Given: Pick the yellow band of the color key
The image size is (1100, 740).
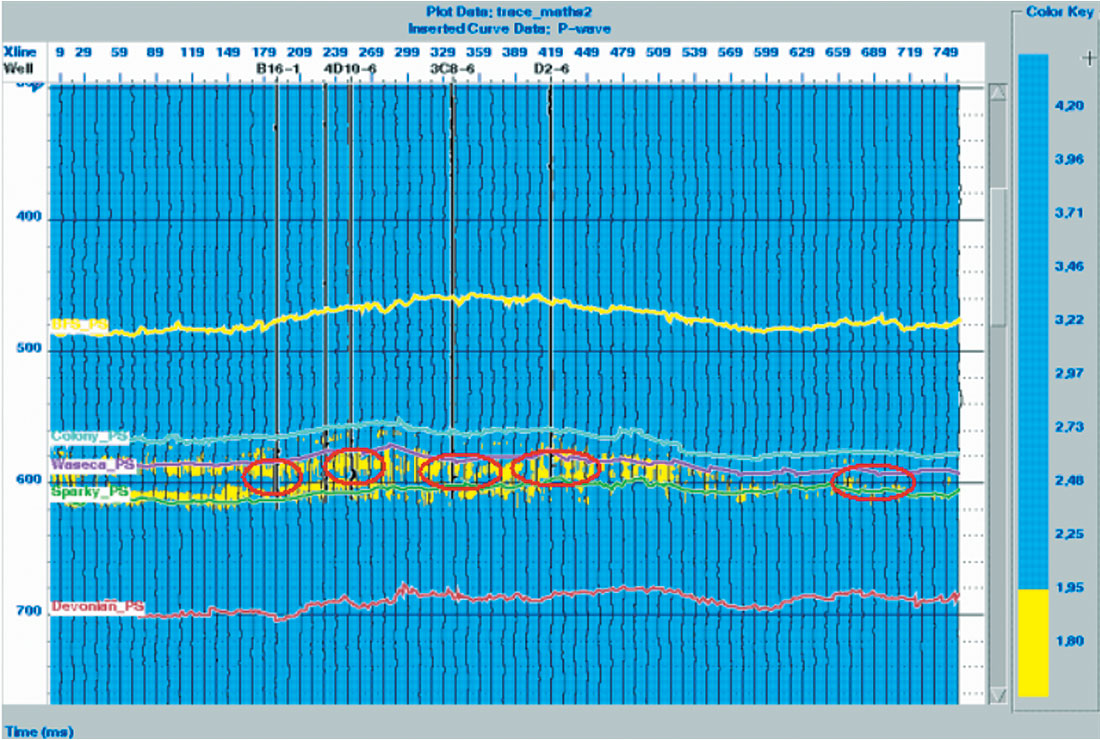Looking at the screenshot, I should (1033, 643).
